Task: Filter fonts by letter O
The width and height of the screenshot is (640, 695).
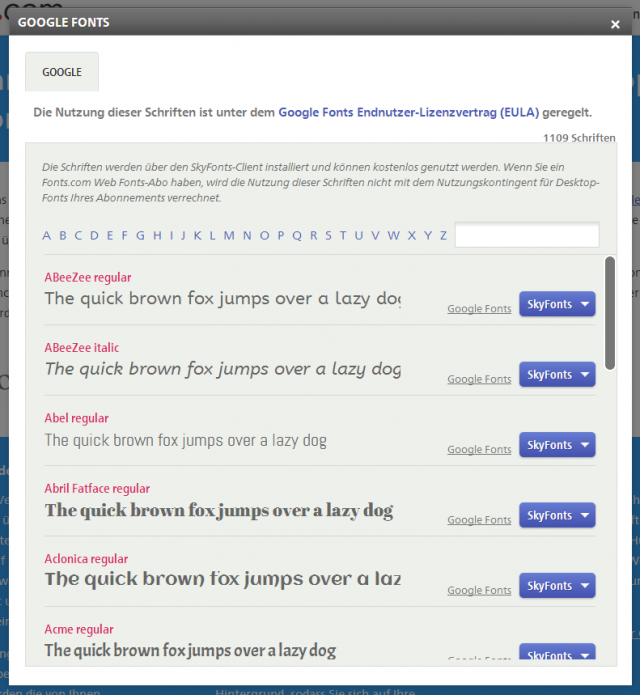Action: point(265,235)
